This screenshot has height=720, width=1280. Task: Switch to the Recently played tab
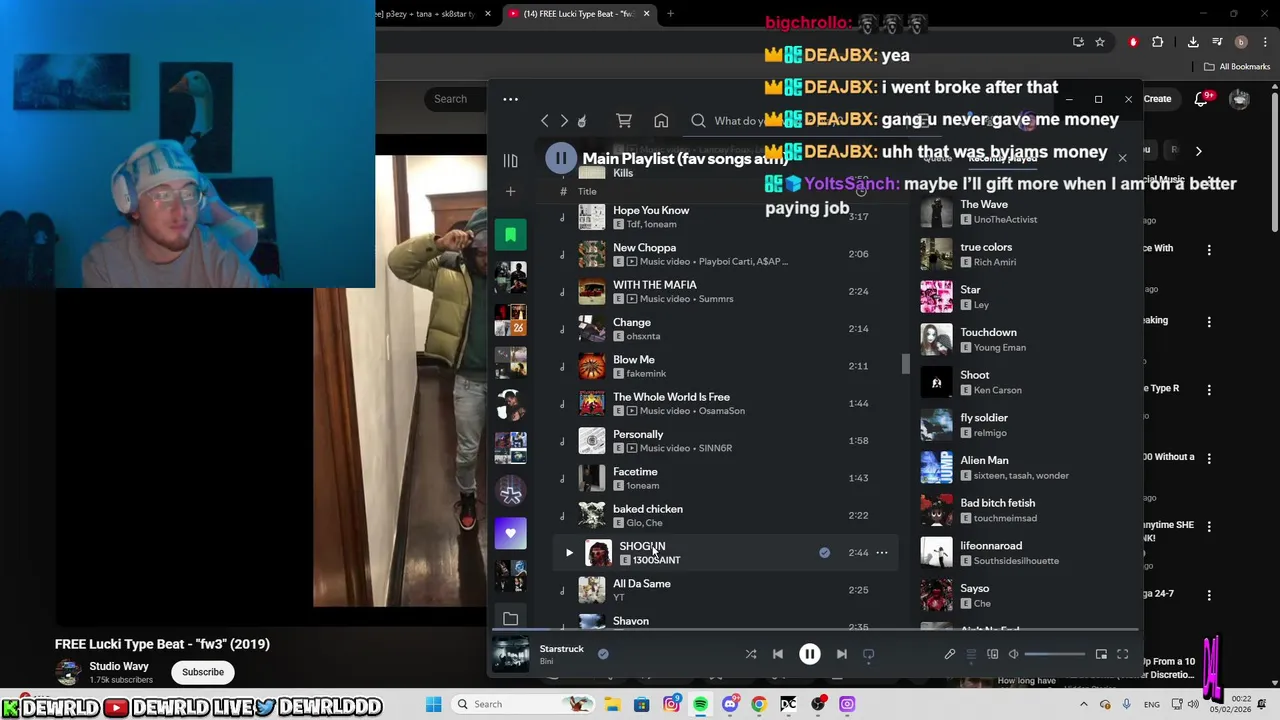click(x=1002, y=158)
